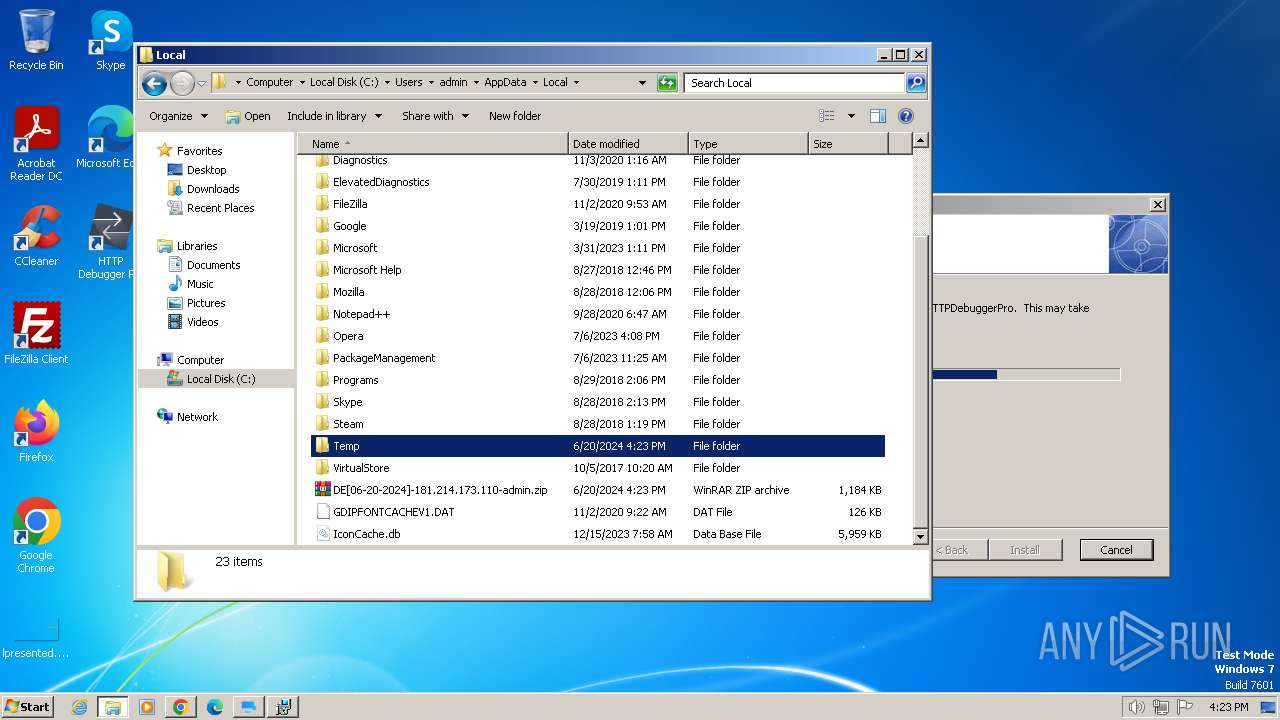Sort by the Size column header
The image size is (1280, 720).
click(848, 144)
